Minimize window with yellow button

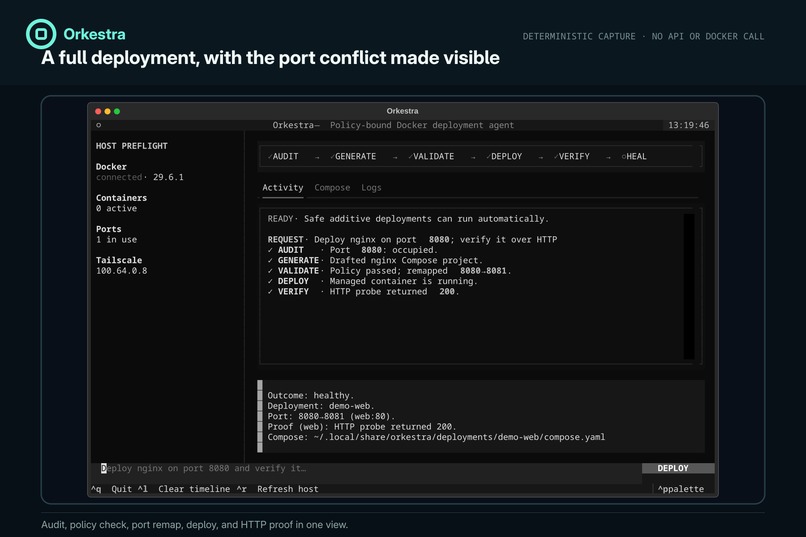click(107, 111)
